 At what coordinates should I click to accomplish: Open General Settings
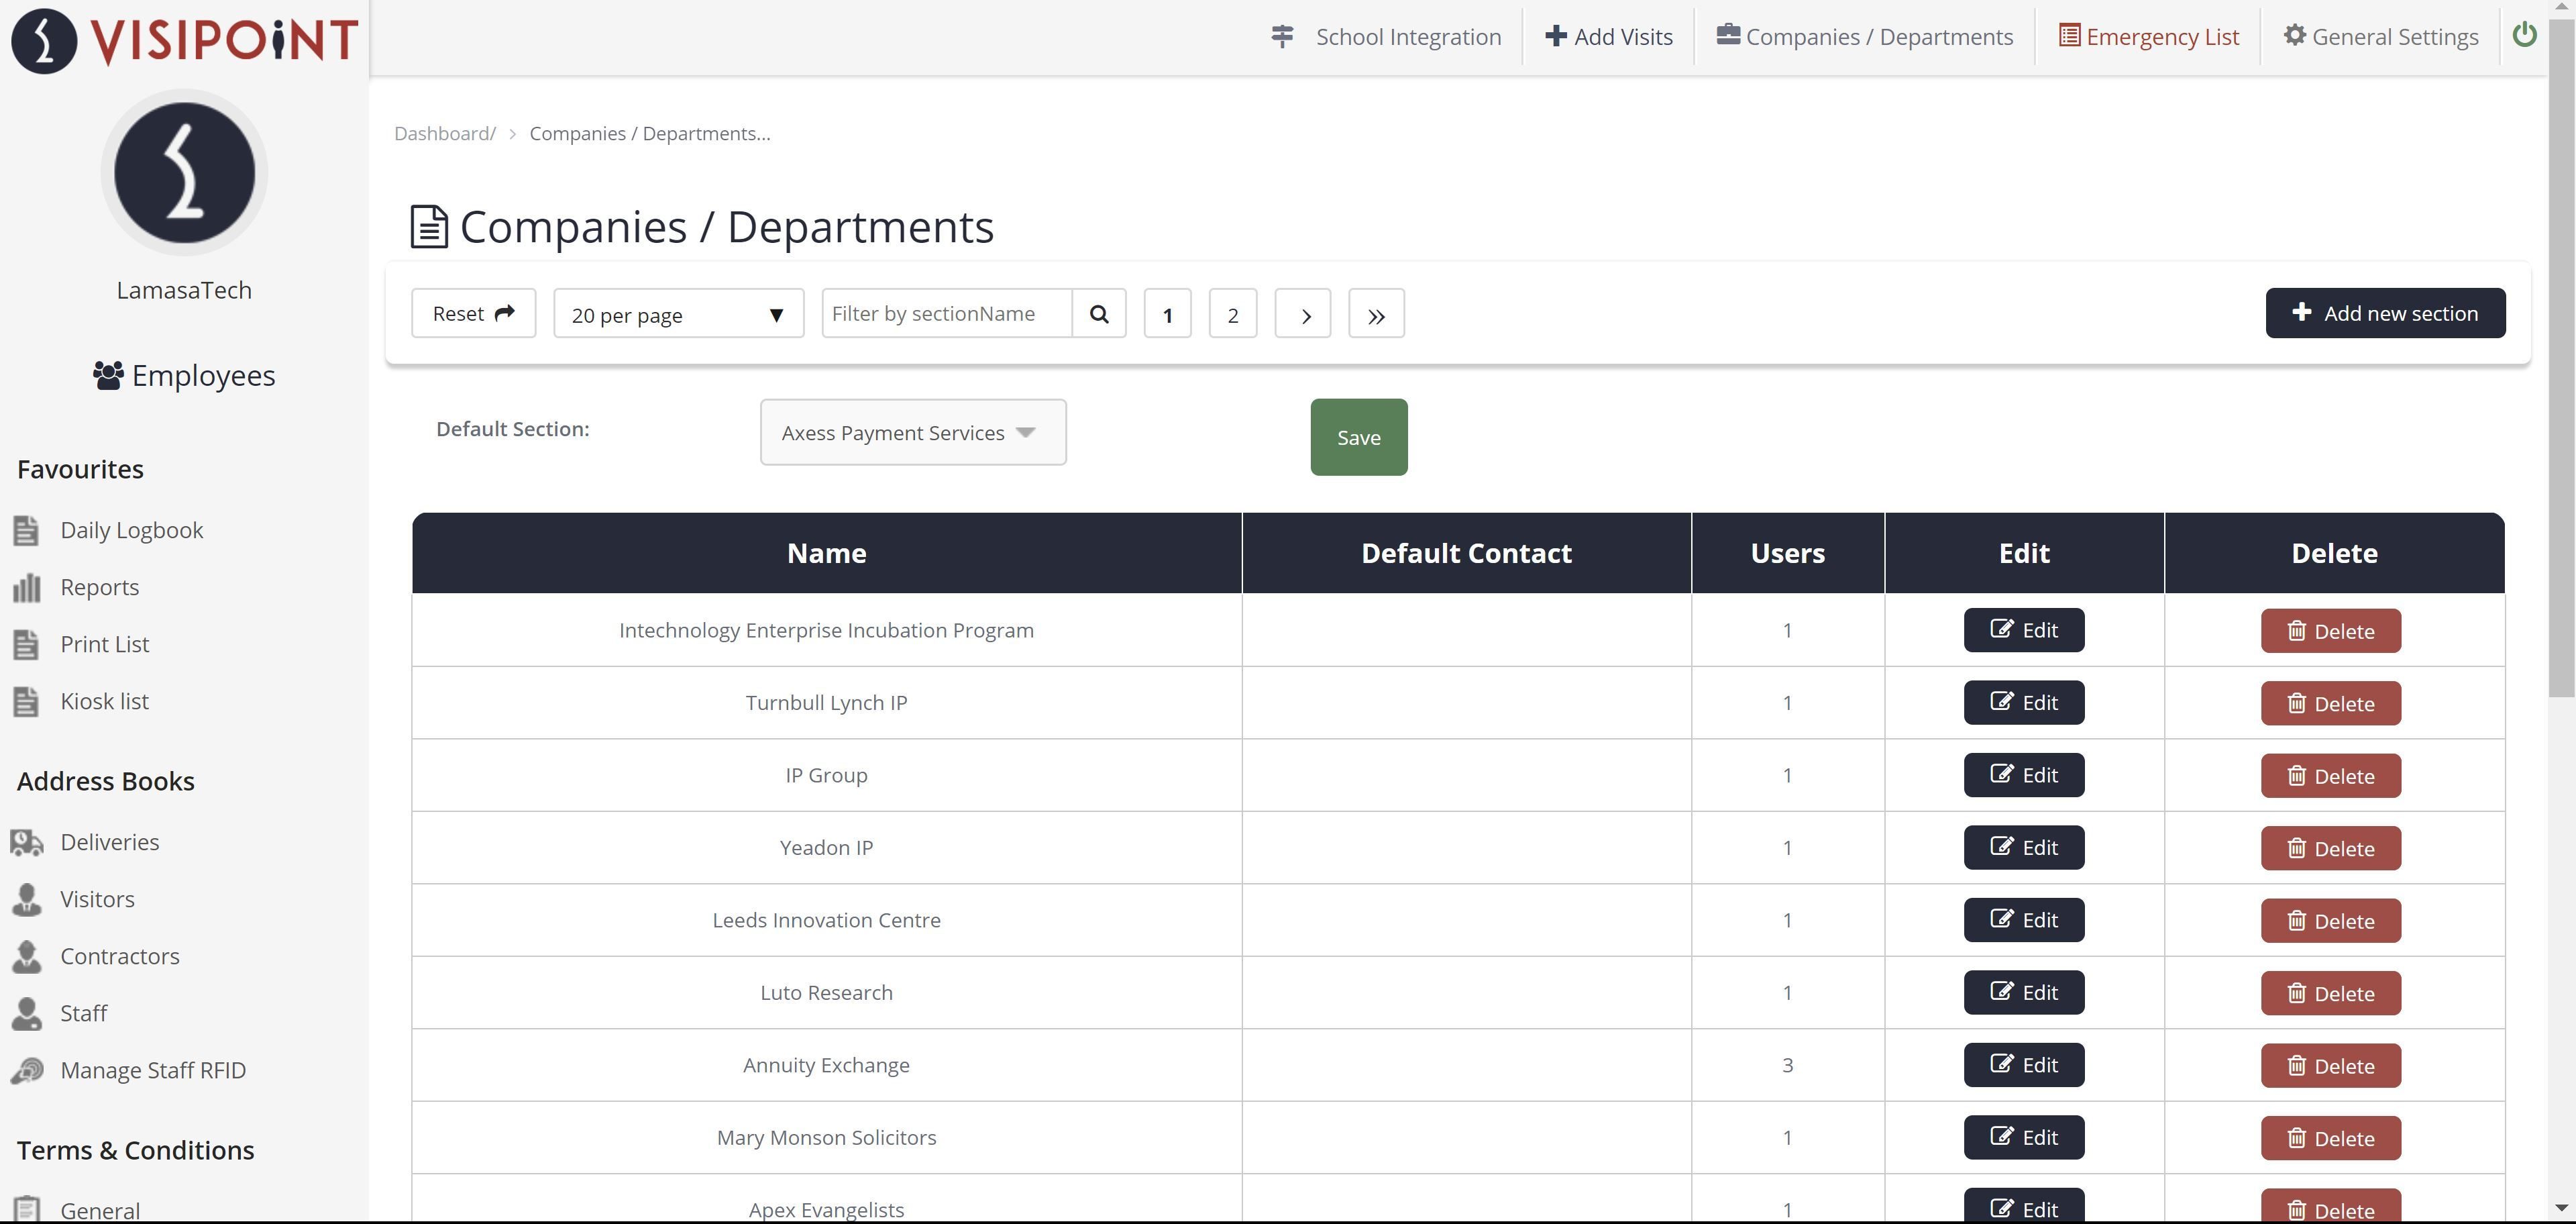click(x=2381, y=37)
